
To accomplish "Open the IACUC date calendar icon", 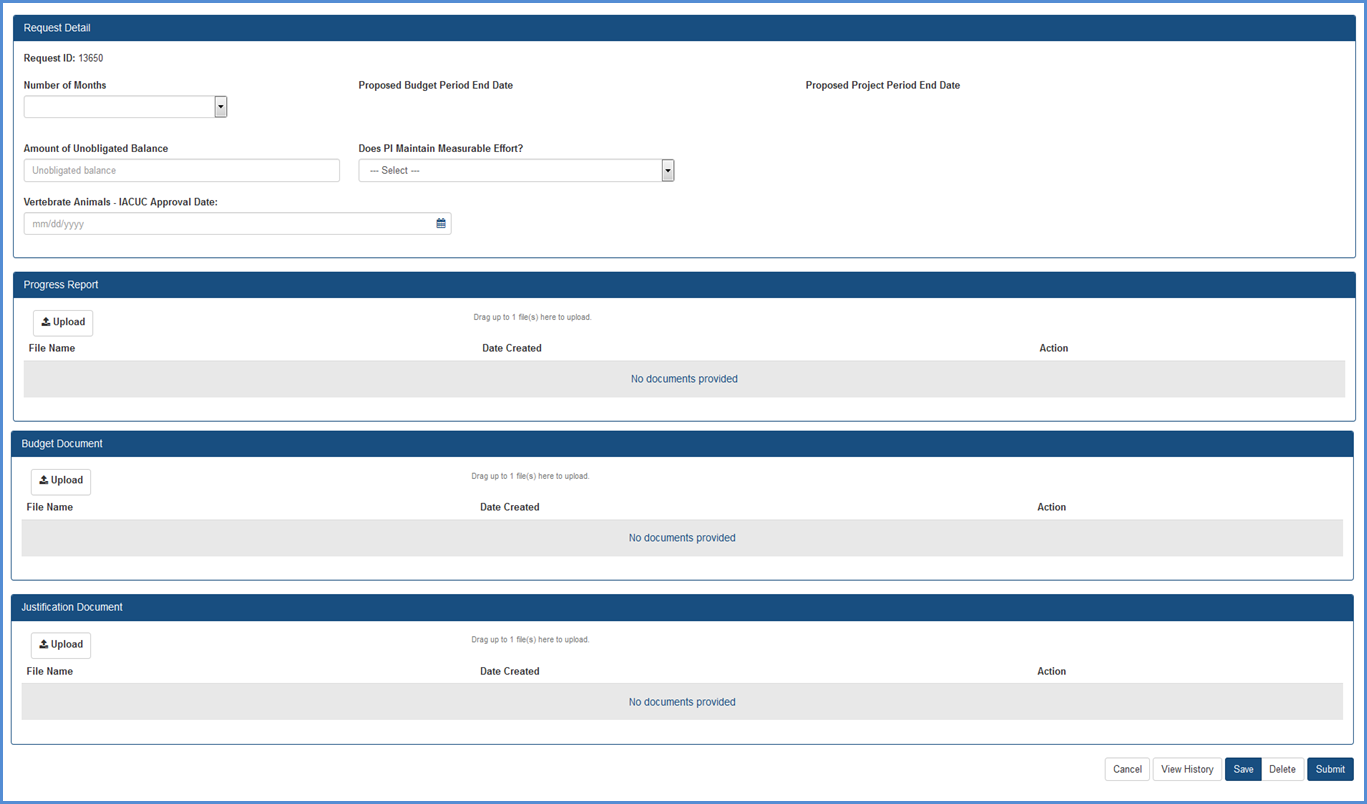I will 441,223.
